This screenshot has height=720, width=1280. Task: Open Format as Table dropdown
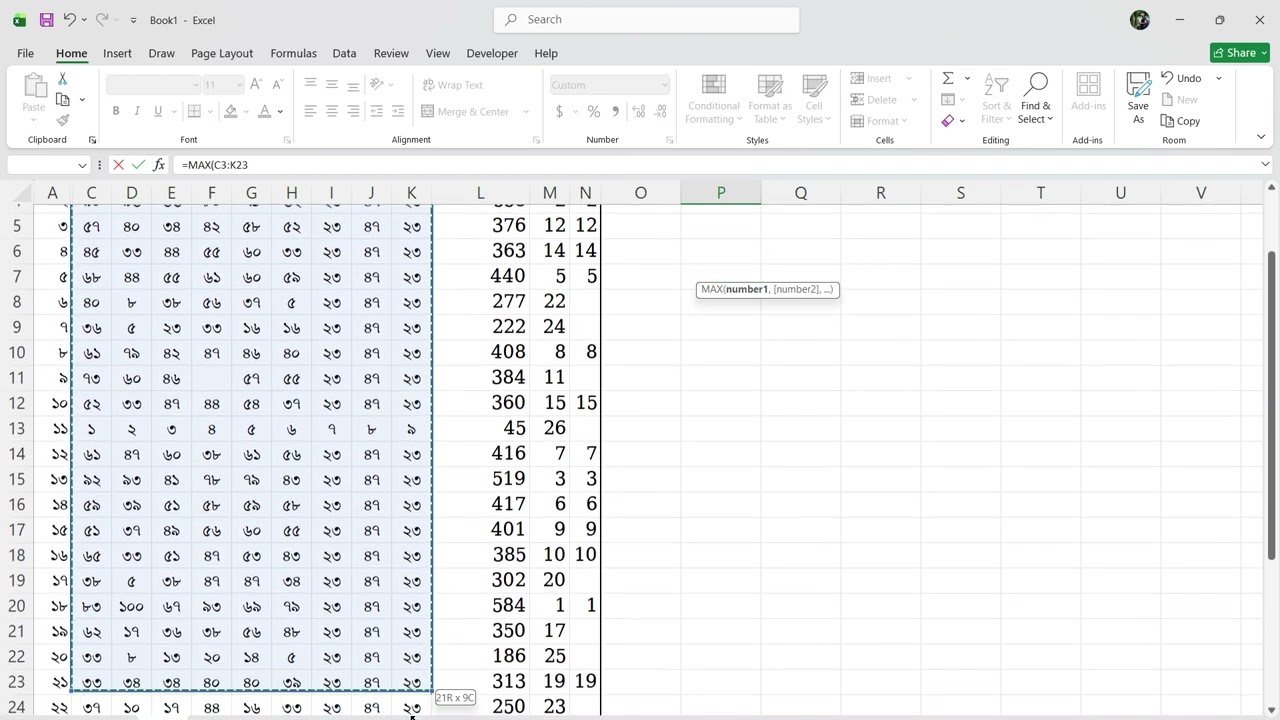770,98
